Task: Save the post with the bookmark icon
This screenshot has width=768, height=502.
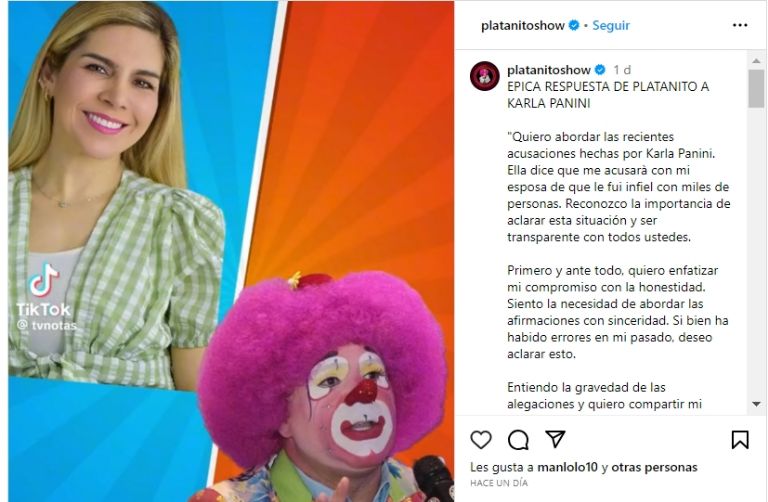Action: pos(740,440)
